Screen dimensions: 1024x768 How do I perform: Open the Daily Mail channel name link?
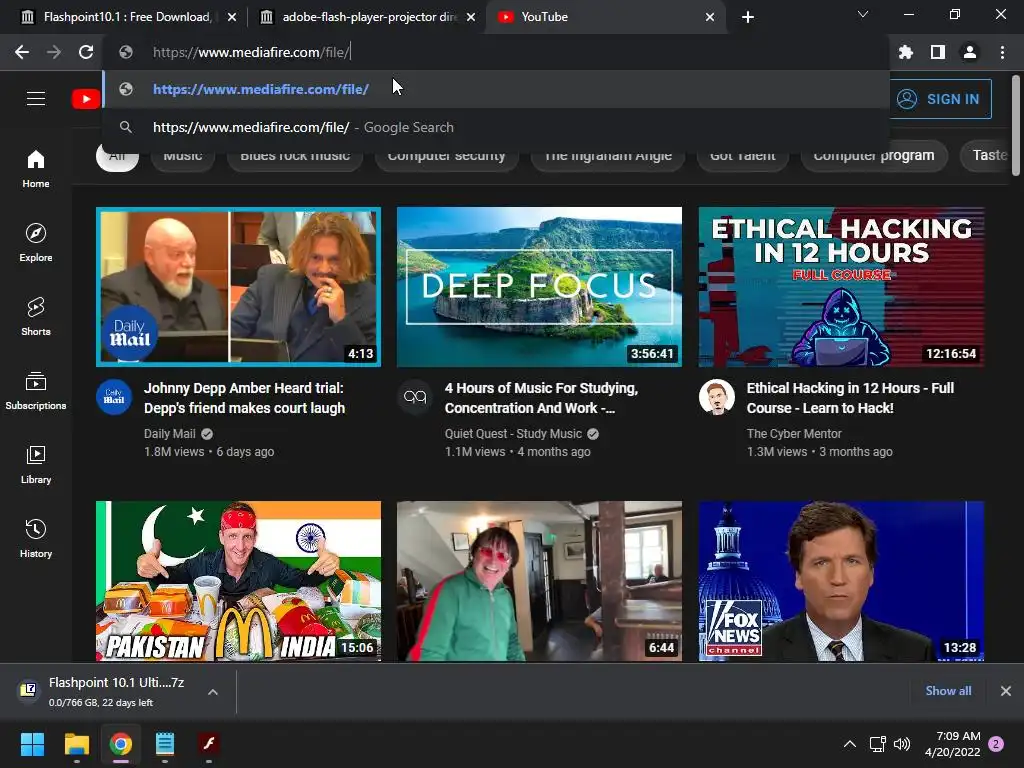[170, 434]
